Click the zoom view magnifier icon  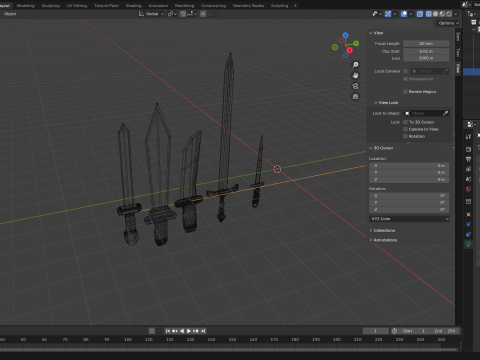click(355, 65)
